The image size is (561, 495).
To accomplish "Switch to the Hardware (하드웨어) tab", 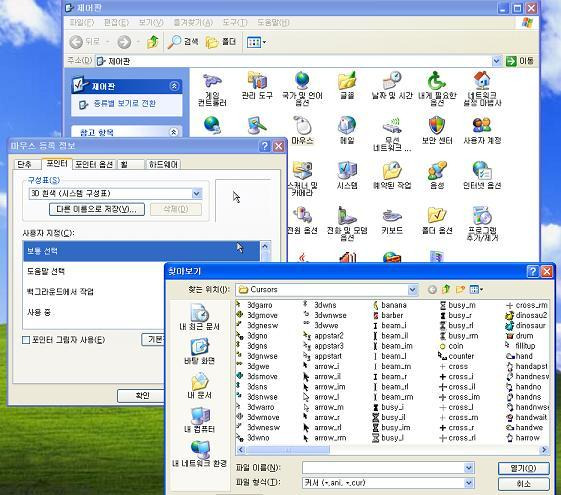I will click(163, 164).
